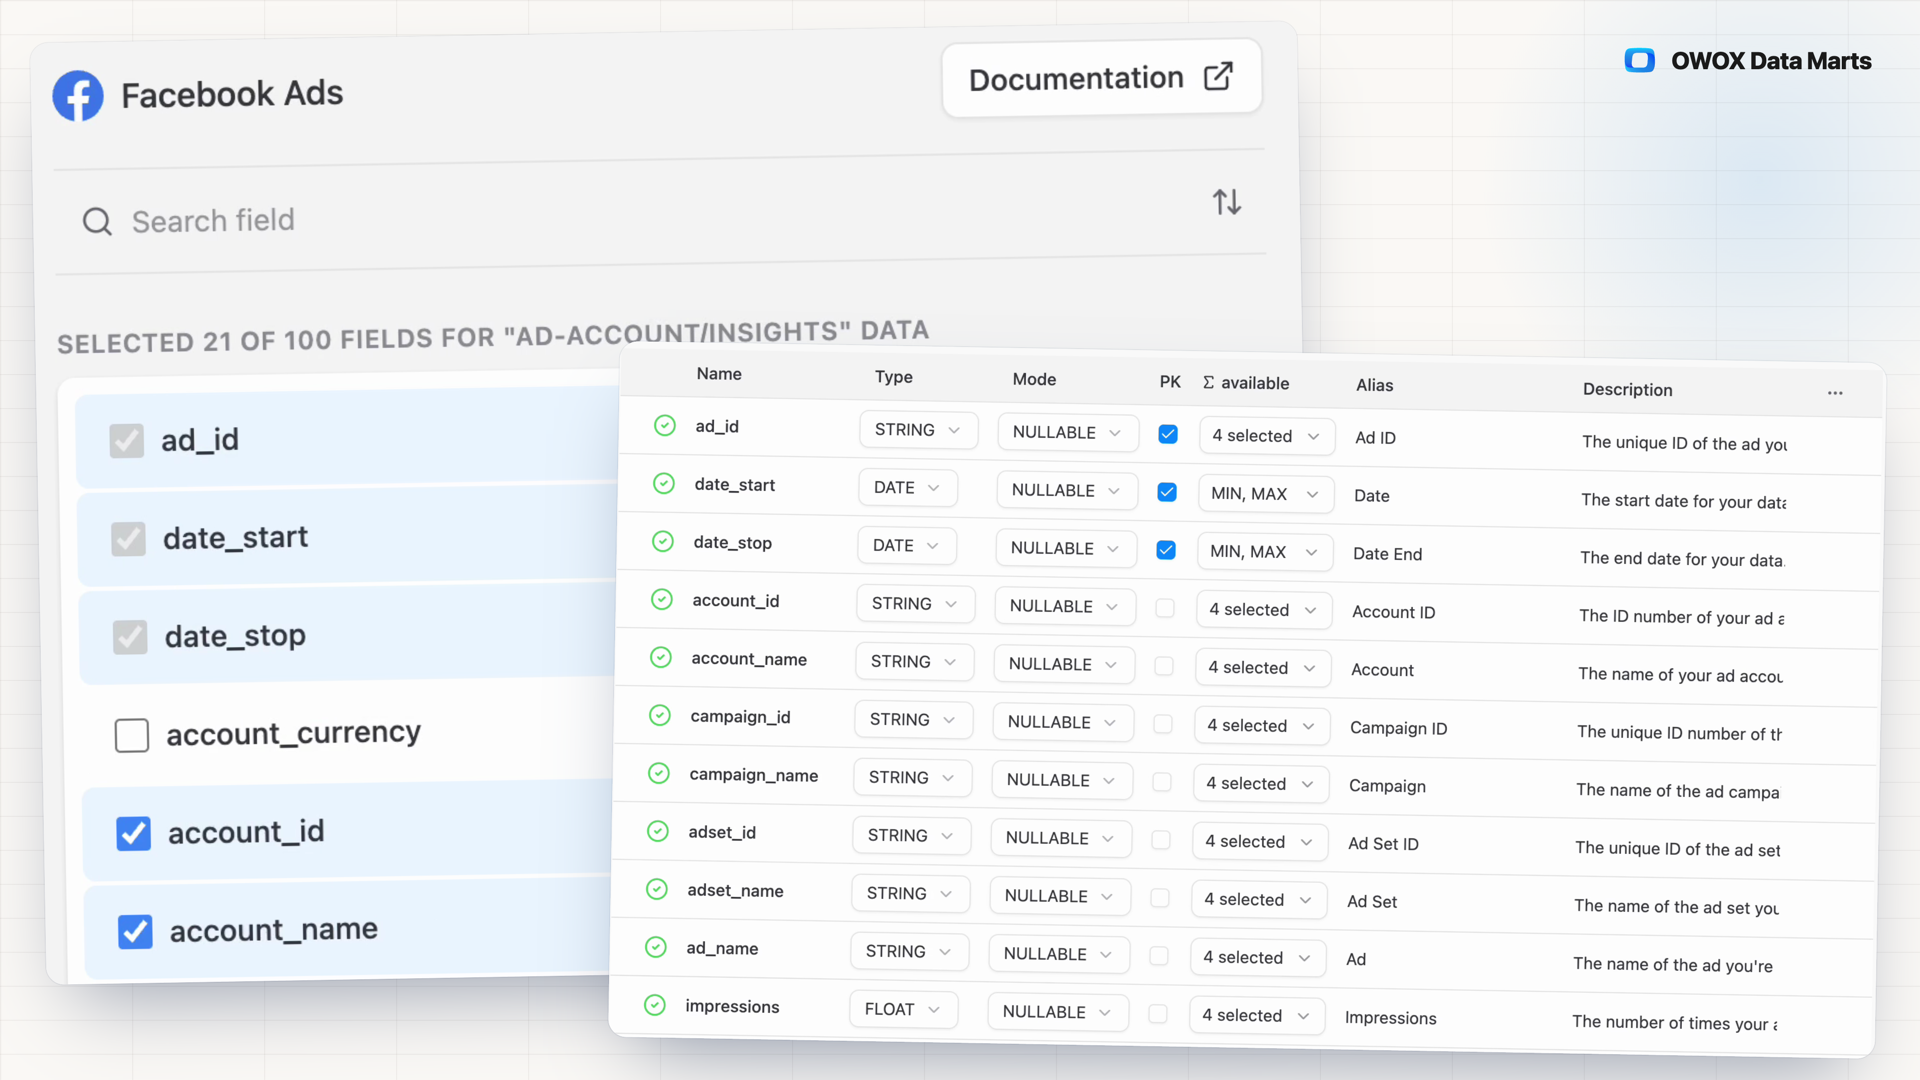Open Mode NULLABLE dropdown for account_id row
1920x1080 pixels.
[1065, 607]
